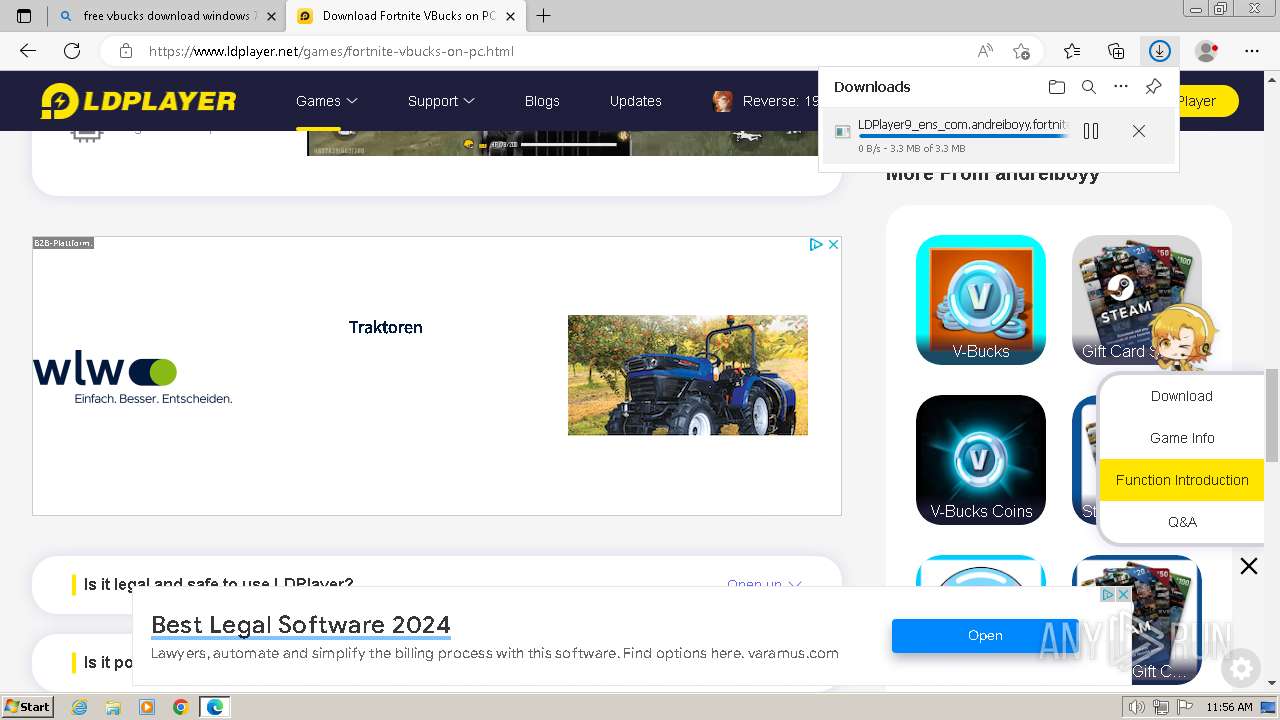This screenshot has width=1280, height=720.
Task: Launch Chrome from taskbar
Action: (180, 707)
